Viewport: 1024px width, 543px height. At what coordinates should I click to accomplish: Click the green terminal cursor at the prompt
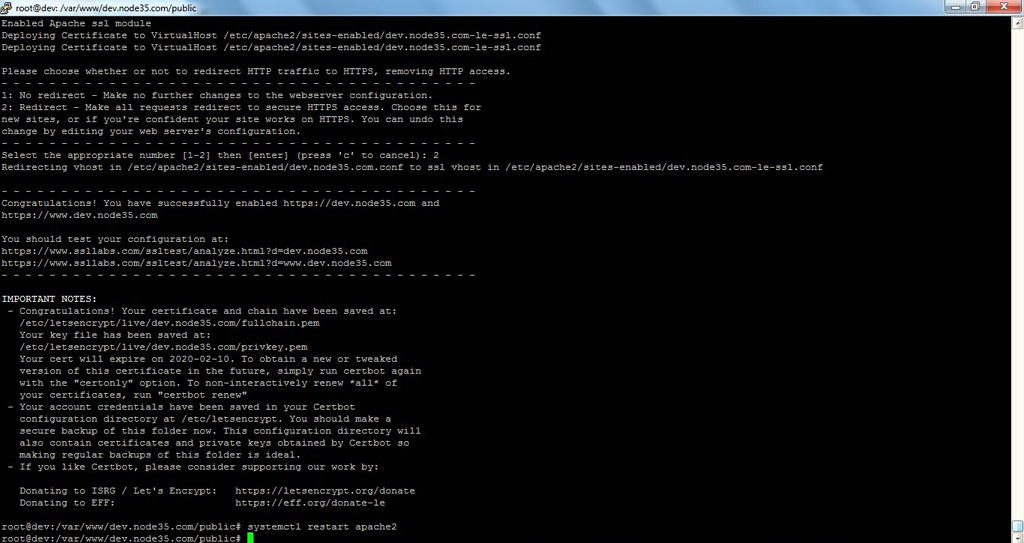click(x=250, y=538)
